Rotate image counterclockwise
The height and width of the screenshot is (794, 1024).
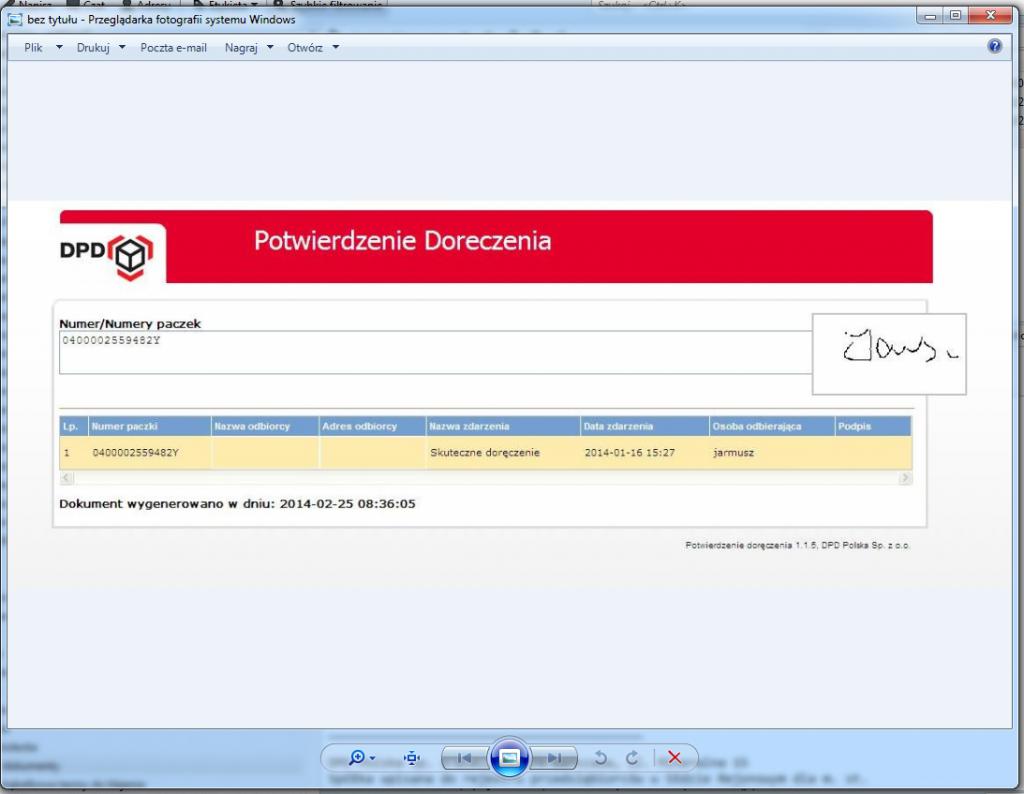[x=601, y=758]
